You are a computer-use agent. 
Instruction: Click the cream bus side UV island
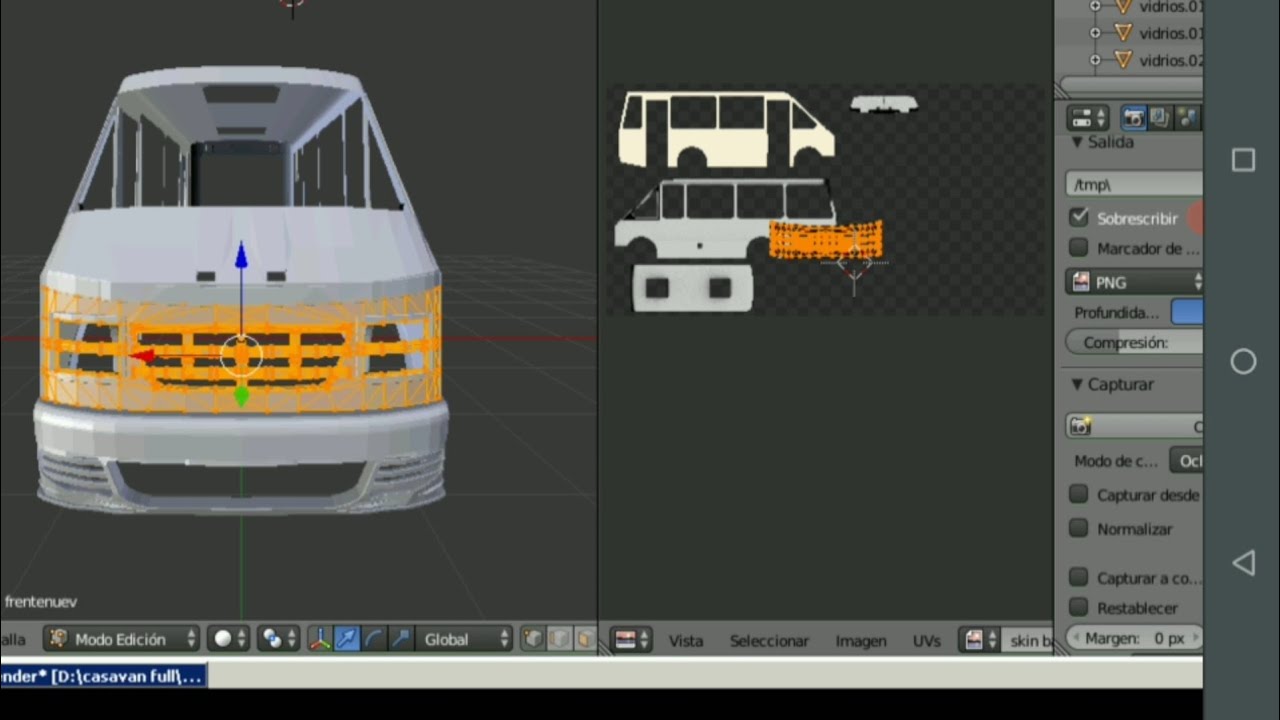click(x=726, y=129)
